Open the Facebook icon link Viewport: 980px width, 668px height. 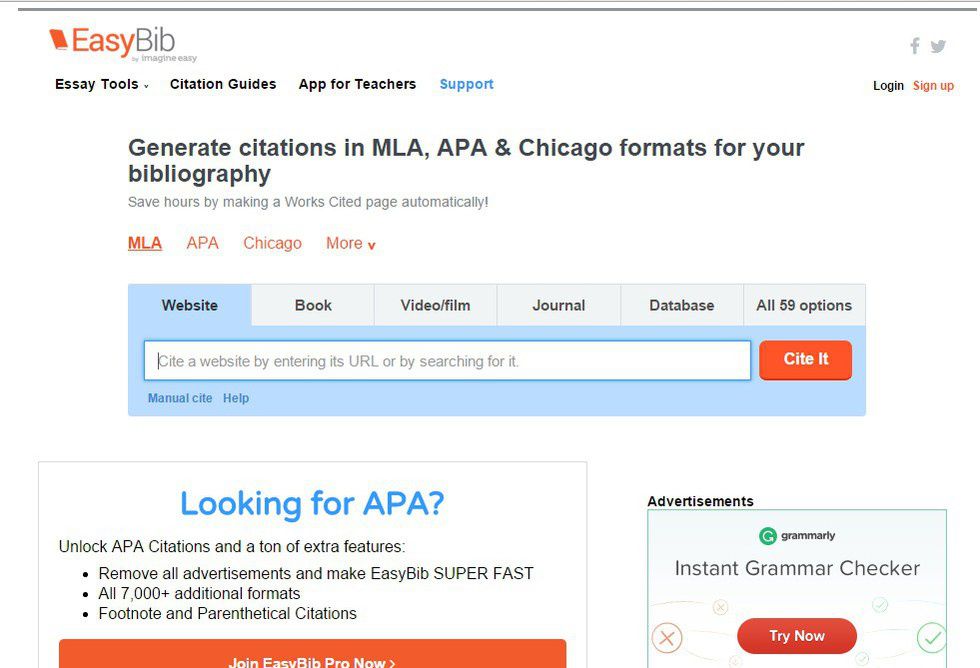tap(914, 46)
